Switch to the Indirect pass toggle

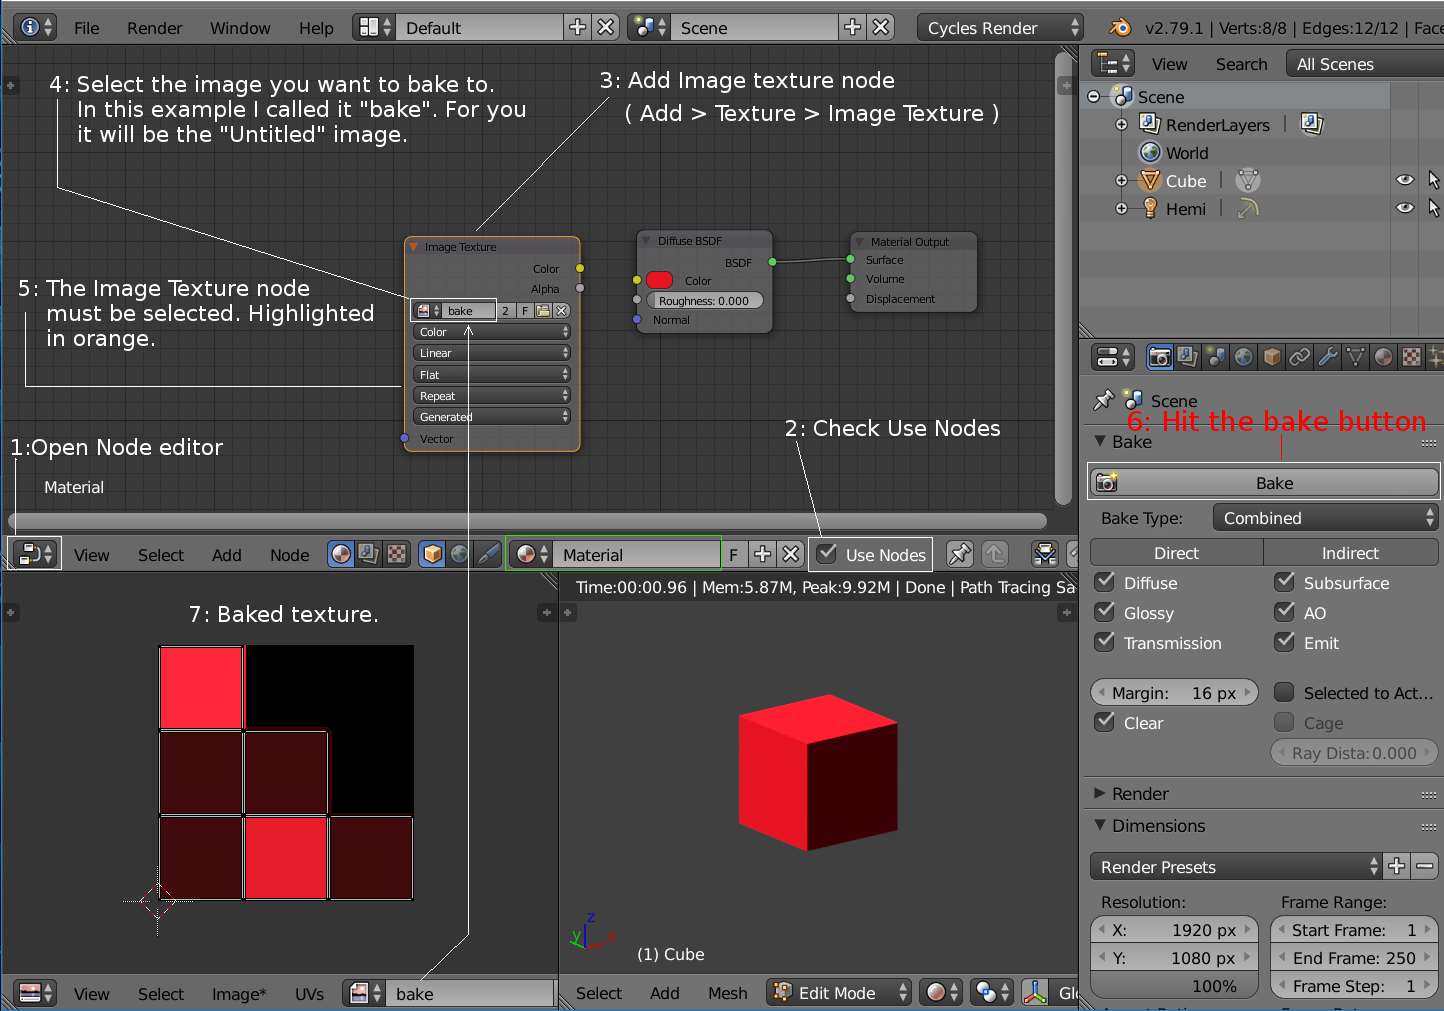pyautogui.click(x=1351, y=553)
